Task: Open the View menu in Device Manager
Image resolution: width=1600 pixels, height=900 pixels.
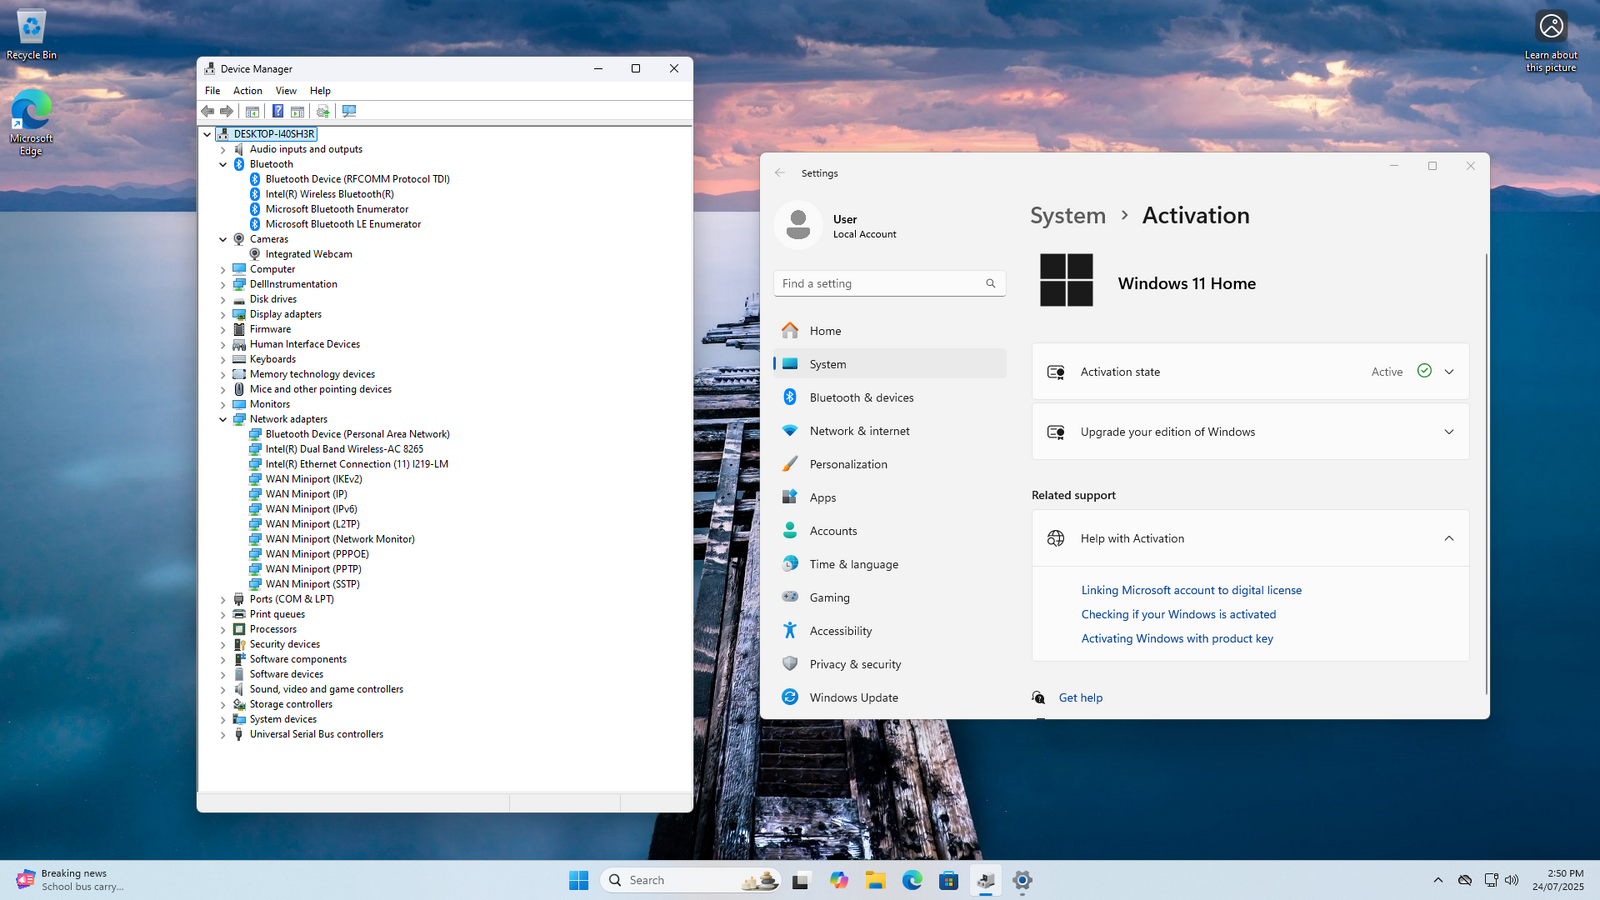Action: [x=286, y=91]
